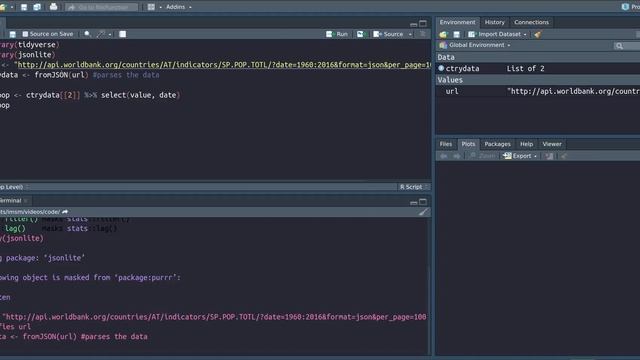
Task: Re-run the previous code region
Action: (x=360, y=34)
